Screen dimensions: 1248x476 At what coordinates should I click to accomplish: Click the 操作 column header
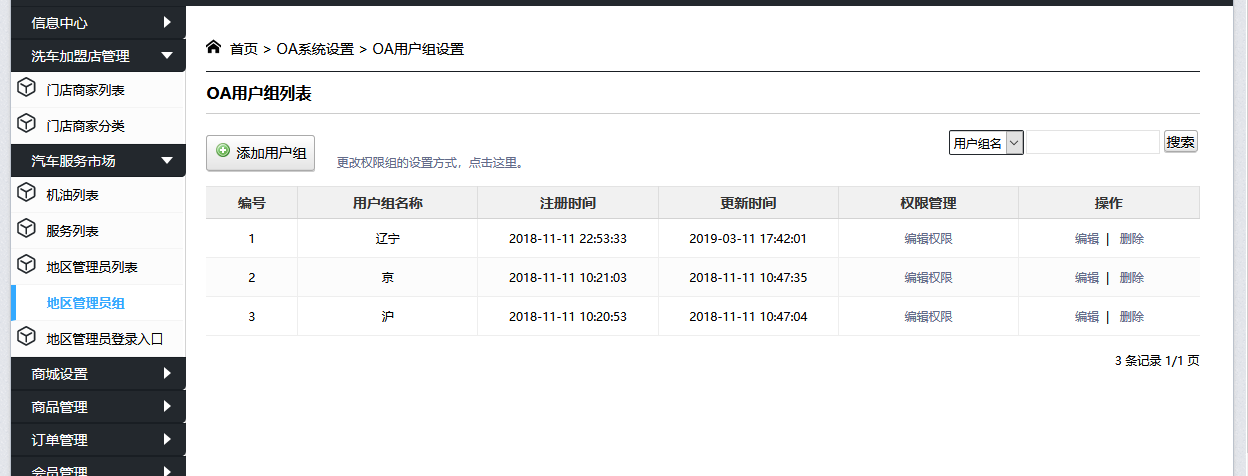pyautogui.click(x=1109, y=203)
